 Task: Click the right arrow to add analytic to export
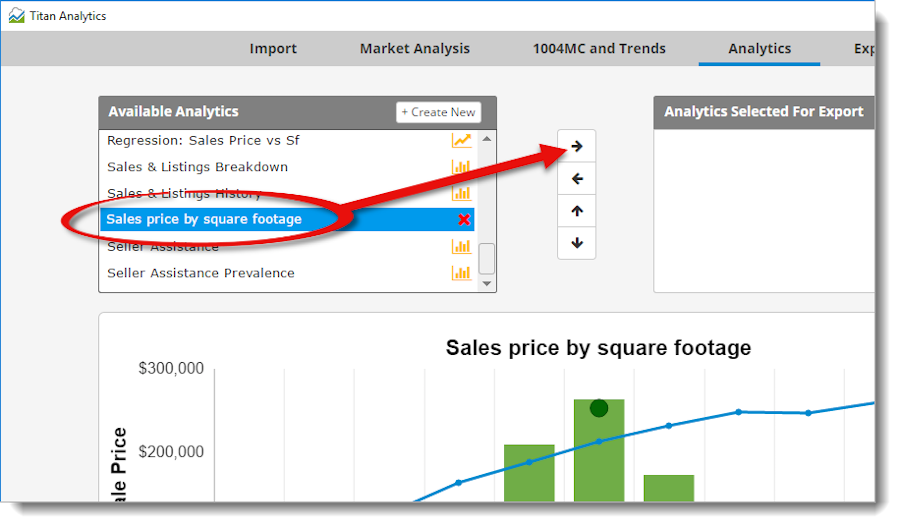point(577,146)
